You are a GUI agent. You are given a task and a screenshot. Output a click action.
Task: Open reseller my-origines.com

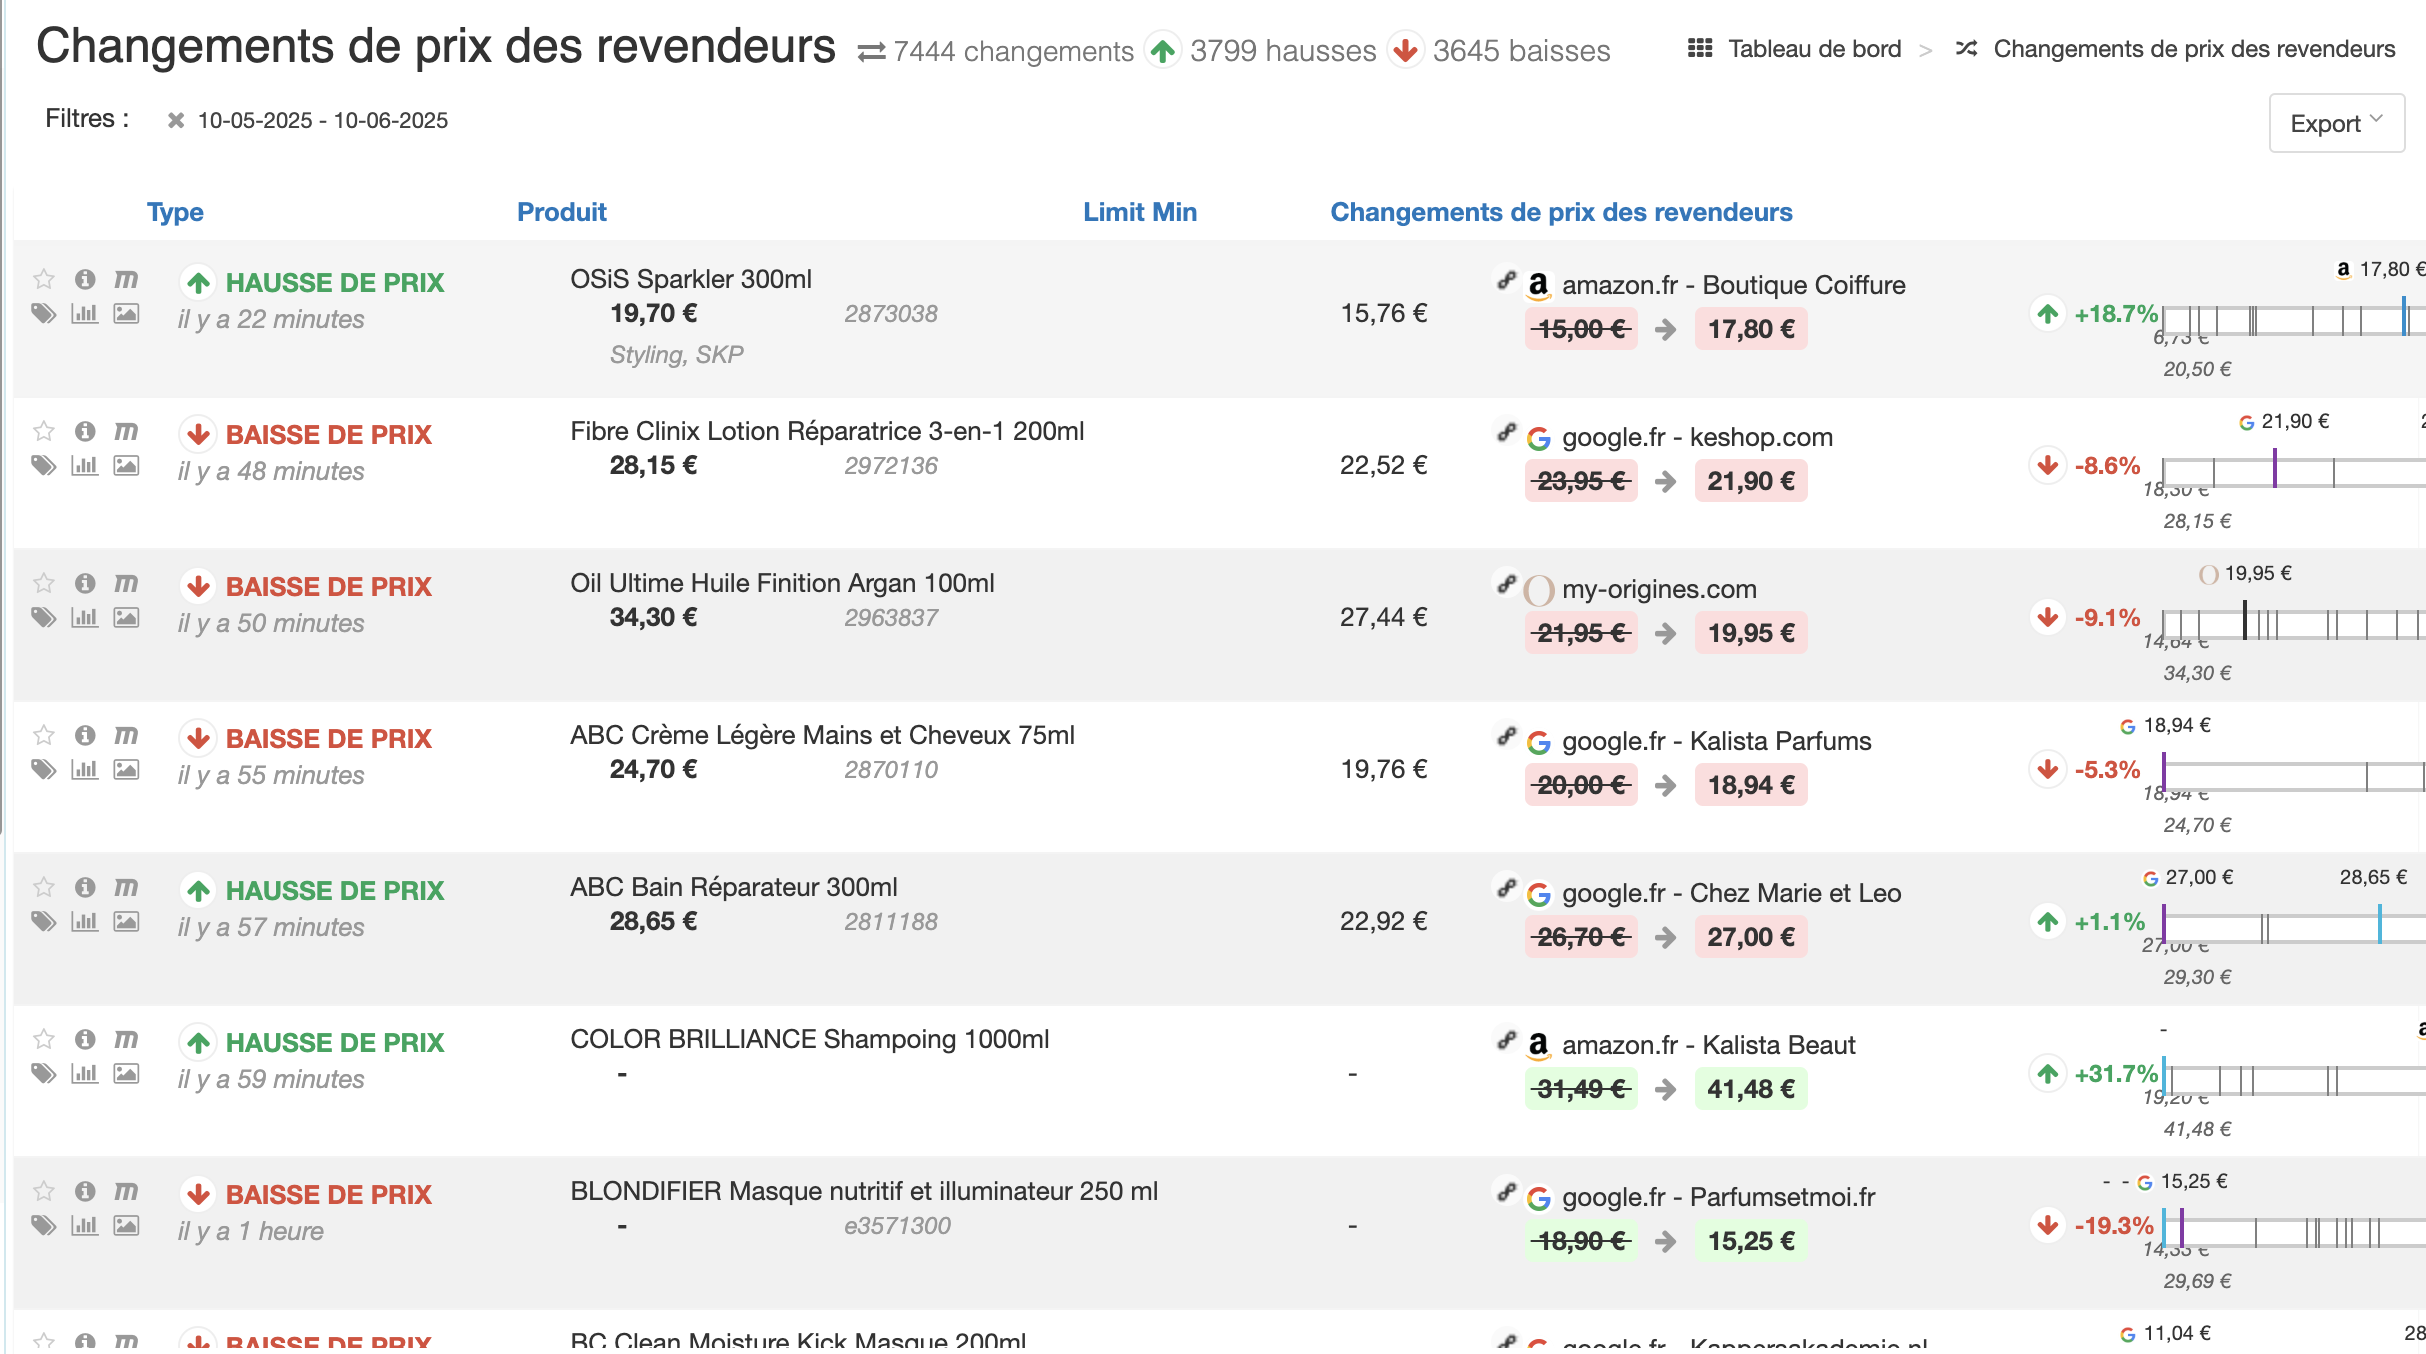pyautogui.click(x=1659, y=589)
